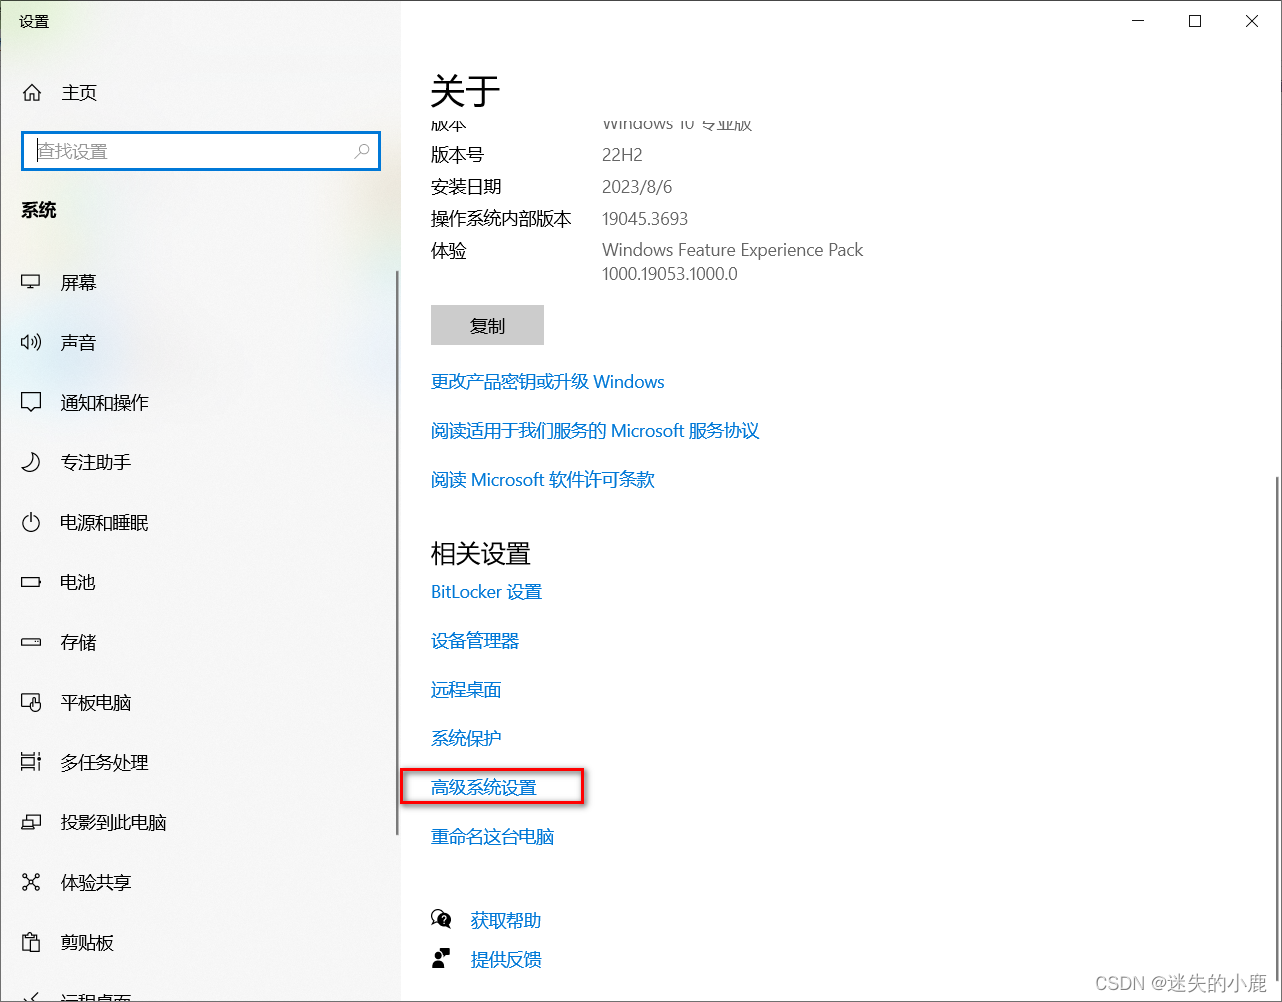This screenshot has width=1282, height=1002.
Task: Open 更改产品密钥或升级 Windows link
Action: (x=548, y=382)
